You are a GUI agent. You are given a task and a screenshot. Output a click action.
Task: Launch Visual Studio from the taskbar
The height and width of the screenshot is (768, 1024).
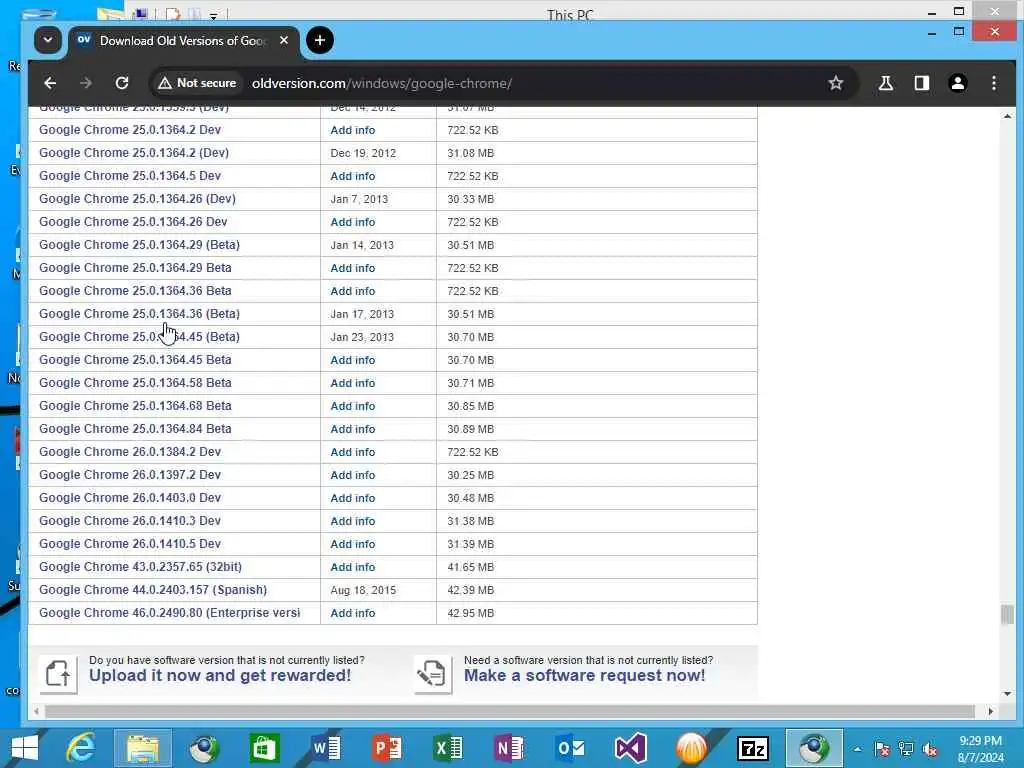(631, 748)
